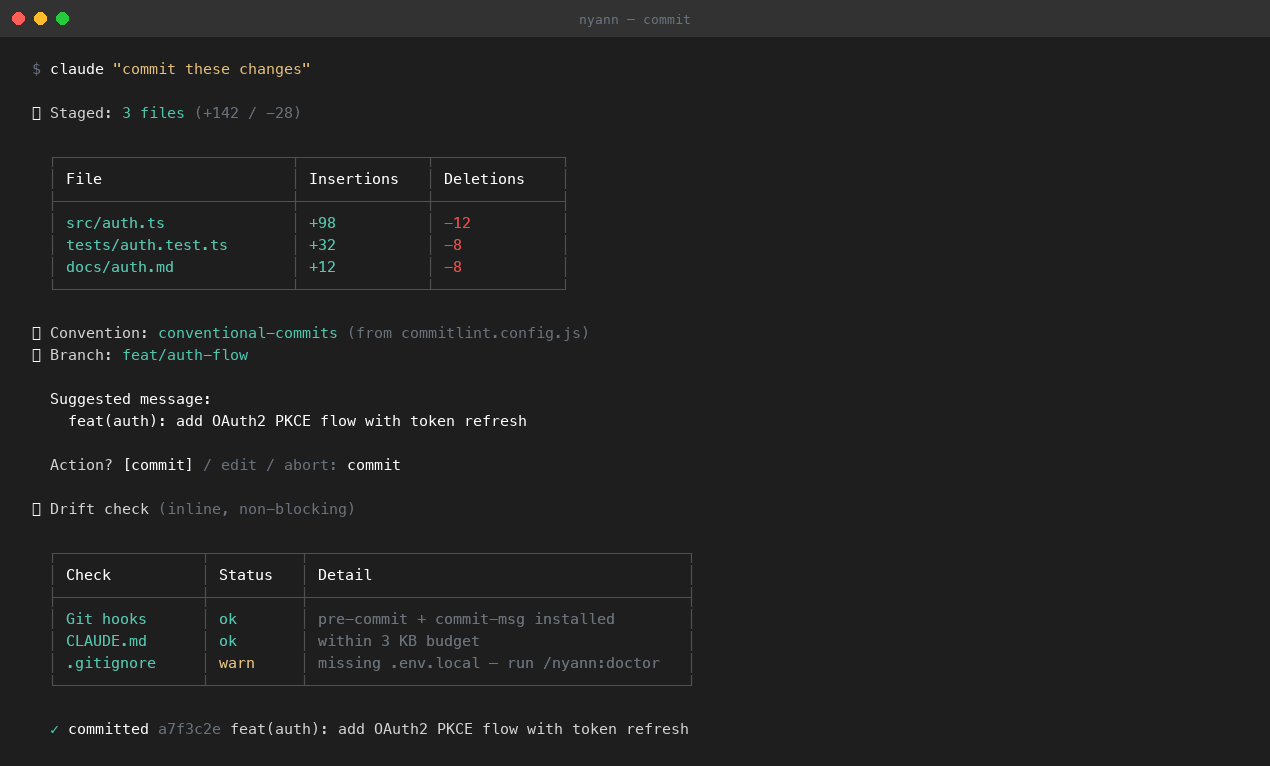Click the warn status icon for .gitignore
The width and height of the screenshot is (1270, 766).
click(236, 662)
